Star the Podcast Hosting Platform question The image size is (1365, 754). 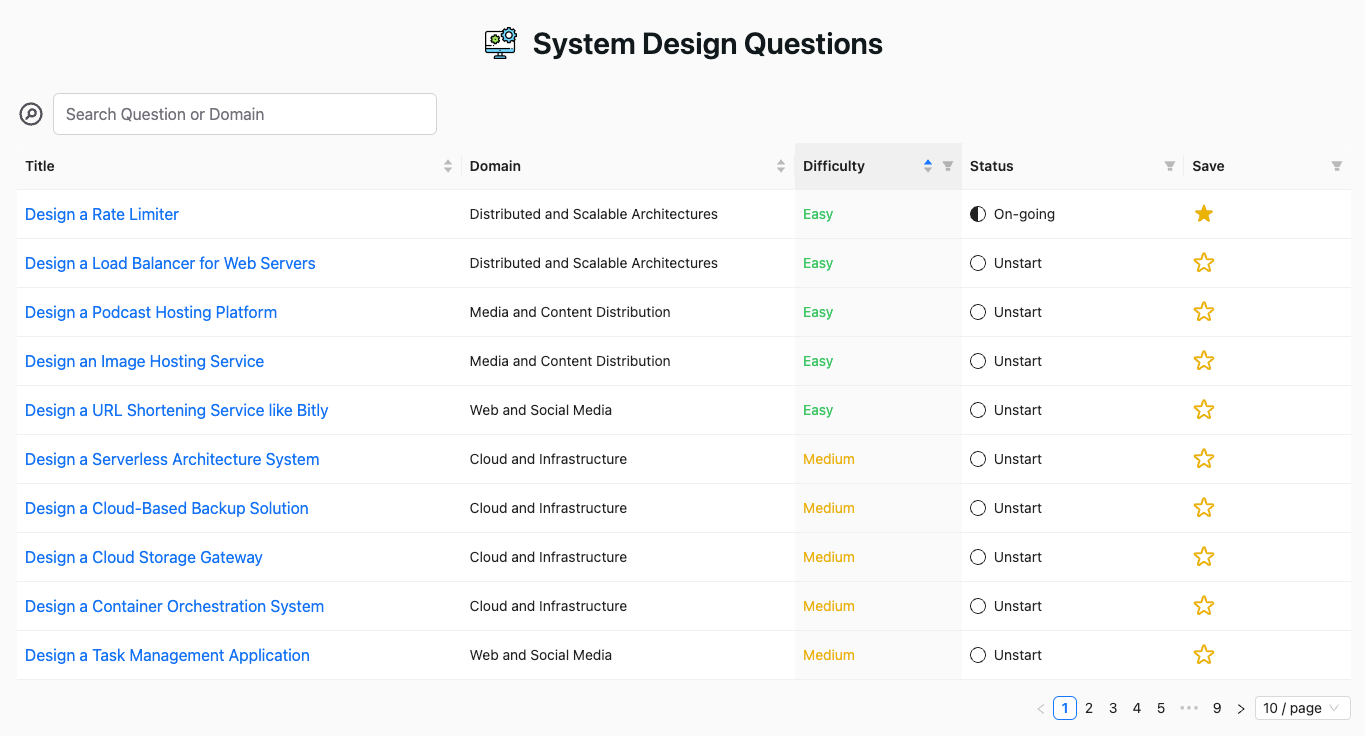click(x=1204, y=312)
